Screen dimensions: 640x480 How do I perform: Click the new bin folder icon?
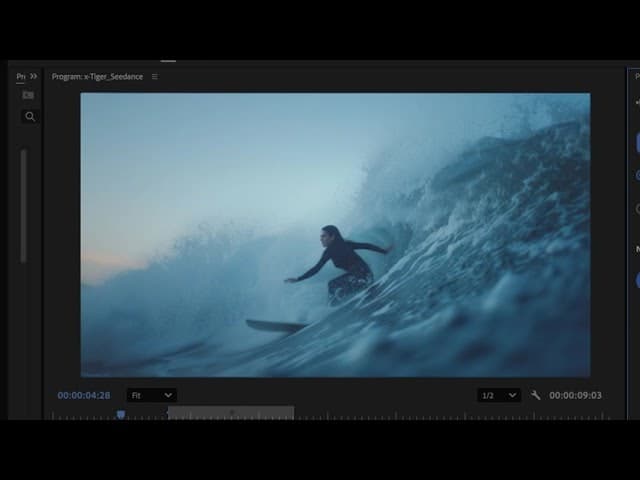(x=28, y=95)
